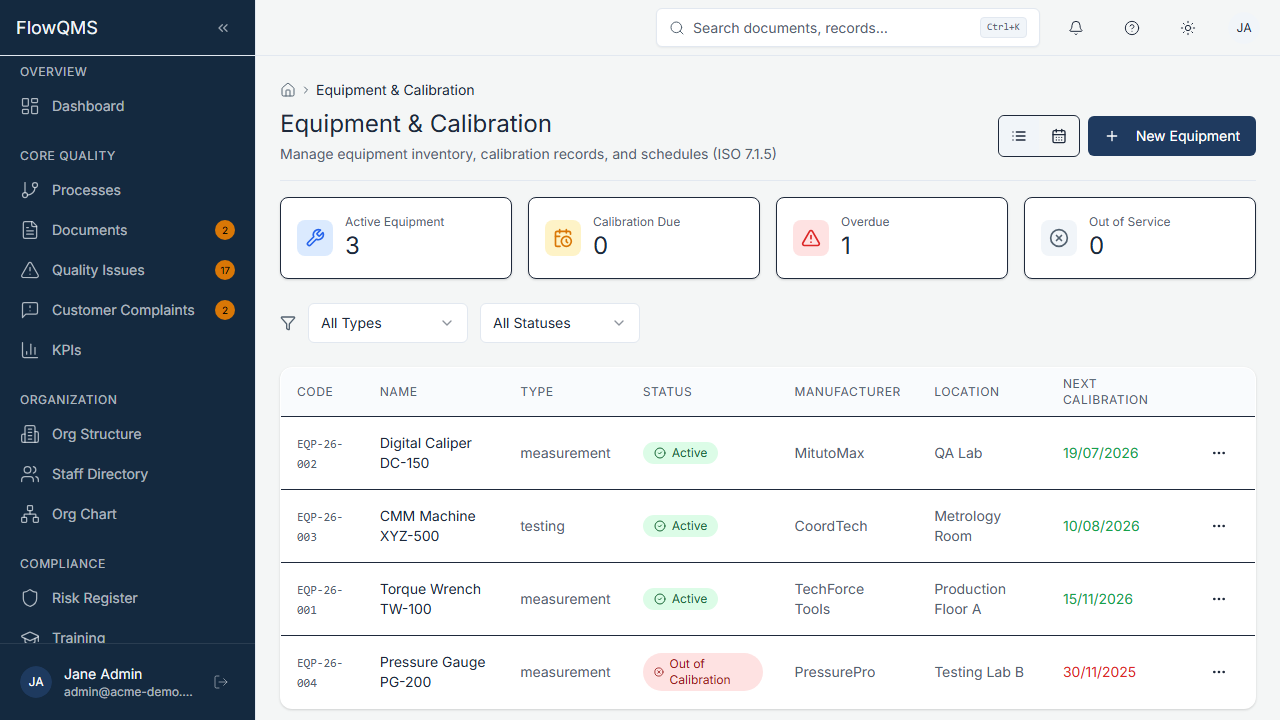
Task: Select the Processes sidebar icon
Action: click(31, 190)
